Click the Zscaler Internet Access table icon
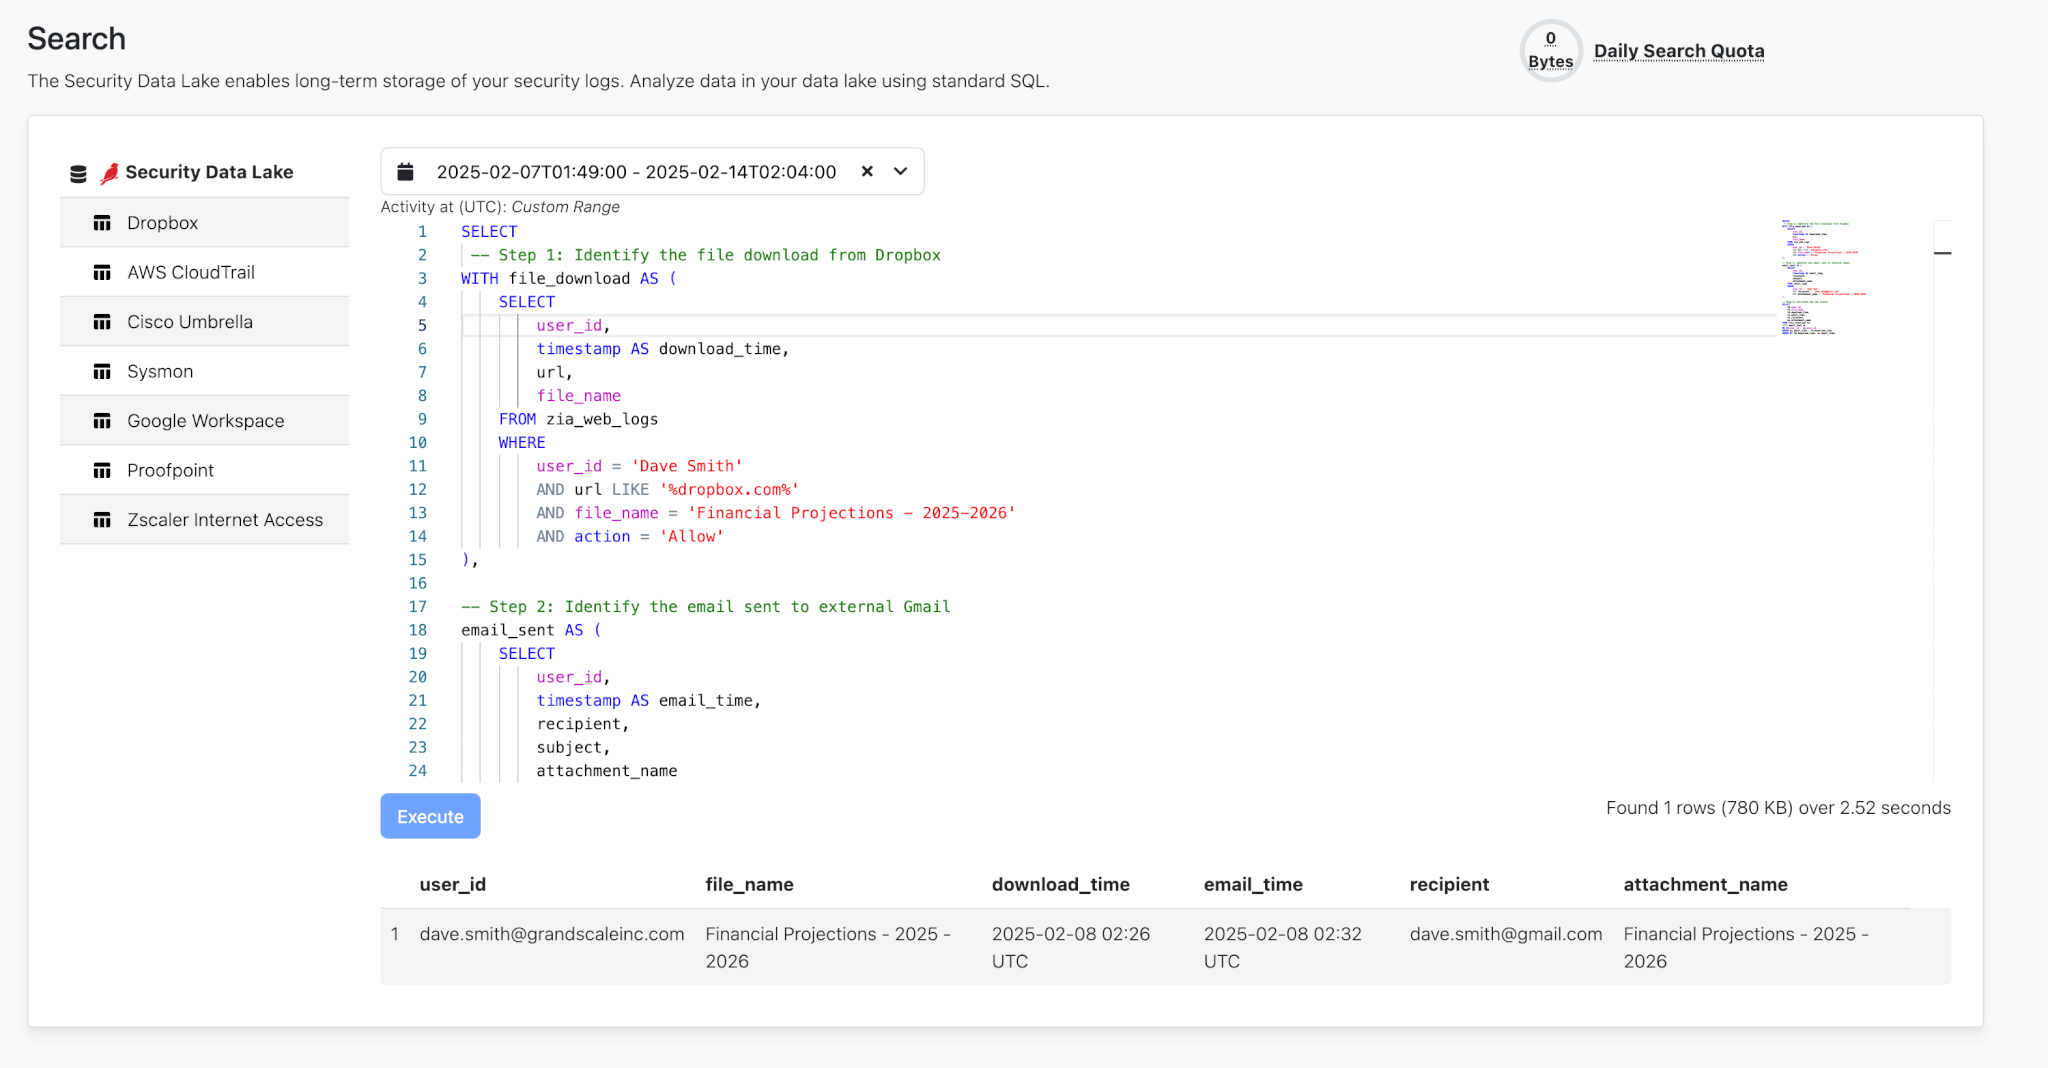This screenshot has height=1068, width=2048. [x=102, y=520]
